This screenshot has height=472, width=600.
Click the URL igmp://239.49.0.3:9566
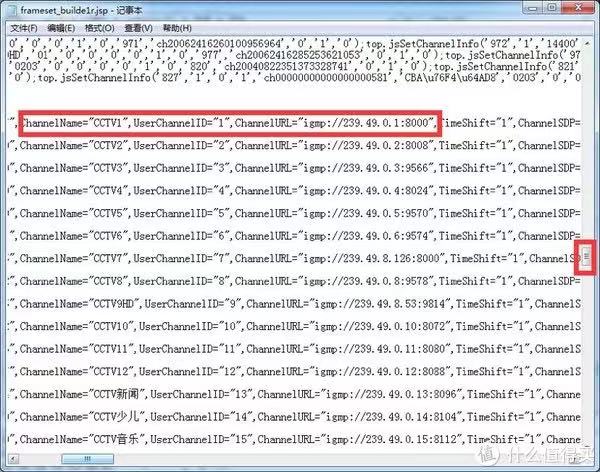coord(365,168)
